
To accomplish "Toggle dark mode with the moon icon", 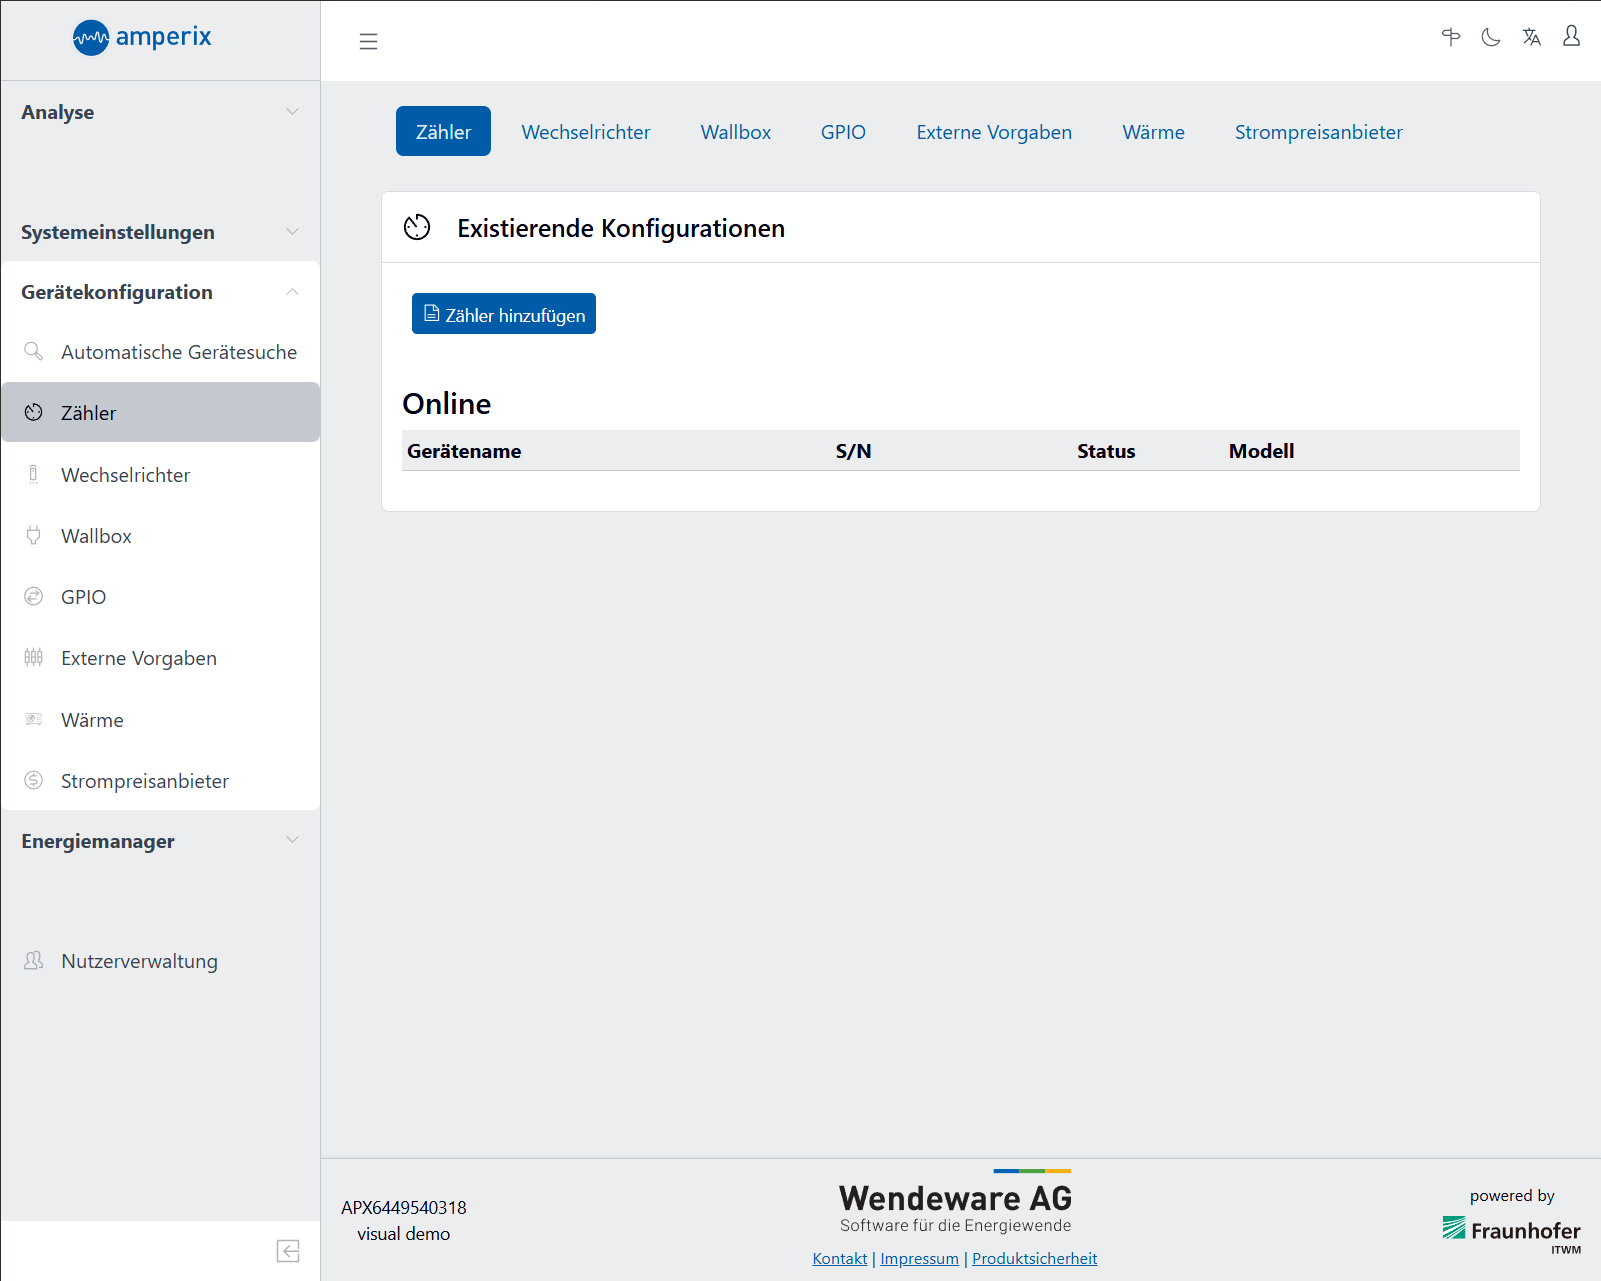I will (x=1491, y=37).
